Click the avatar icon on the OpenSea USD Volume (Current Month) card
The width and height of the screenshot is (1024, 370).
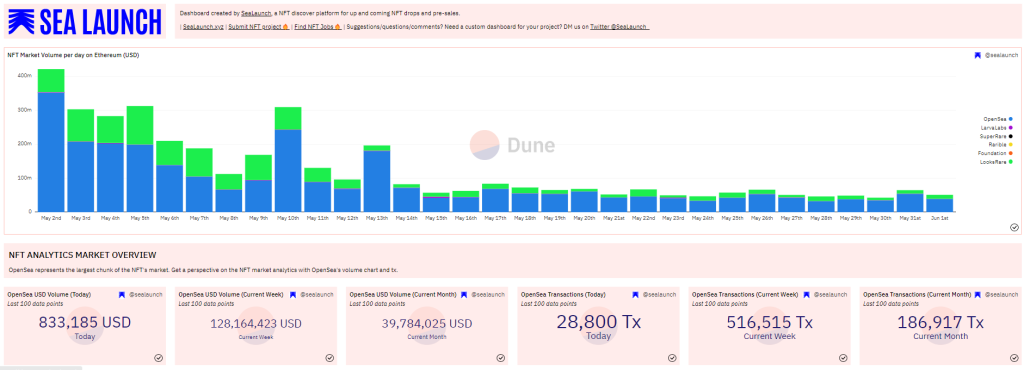click(x=464, y=295)
